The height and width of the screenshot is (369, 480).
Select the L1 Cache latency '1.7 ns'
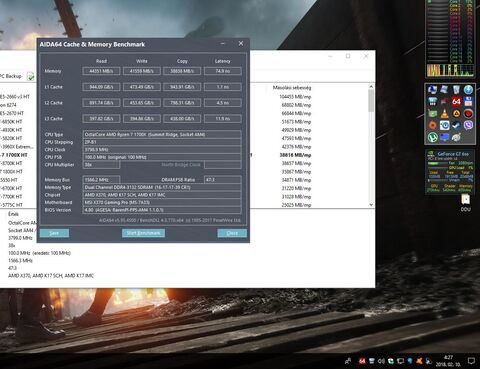click(x=223, y=87)
